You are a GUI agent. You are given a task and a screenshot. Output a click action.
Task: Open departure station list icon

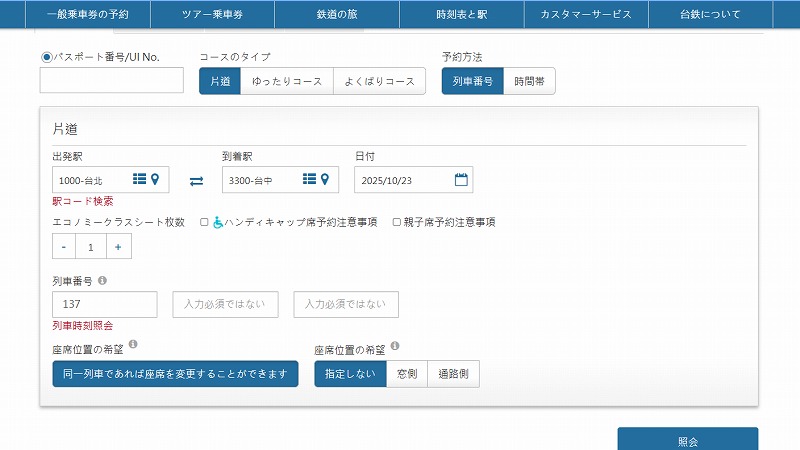click(x=139, y=179)
